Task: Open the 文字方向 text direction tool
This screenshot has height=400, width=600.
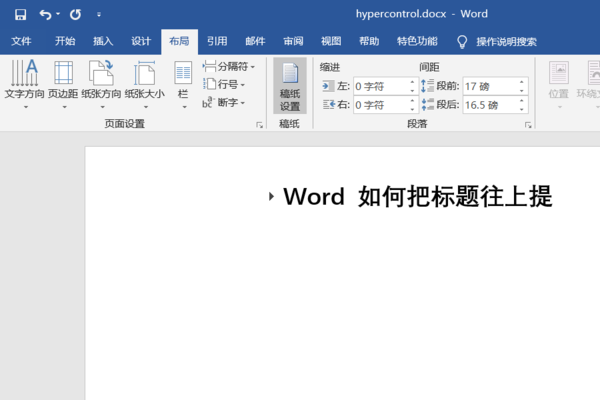Action: (x=27, y=80)
